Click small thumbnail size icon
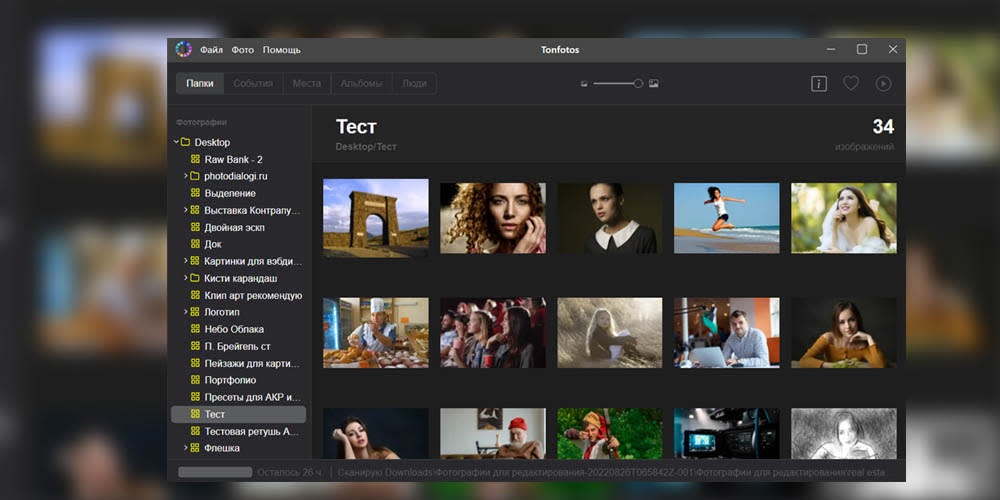Viewport: 1000px width, 500px height. (x=584, y=84)
